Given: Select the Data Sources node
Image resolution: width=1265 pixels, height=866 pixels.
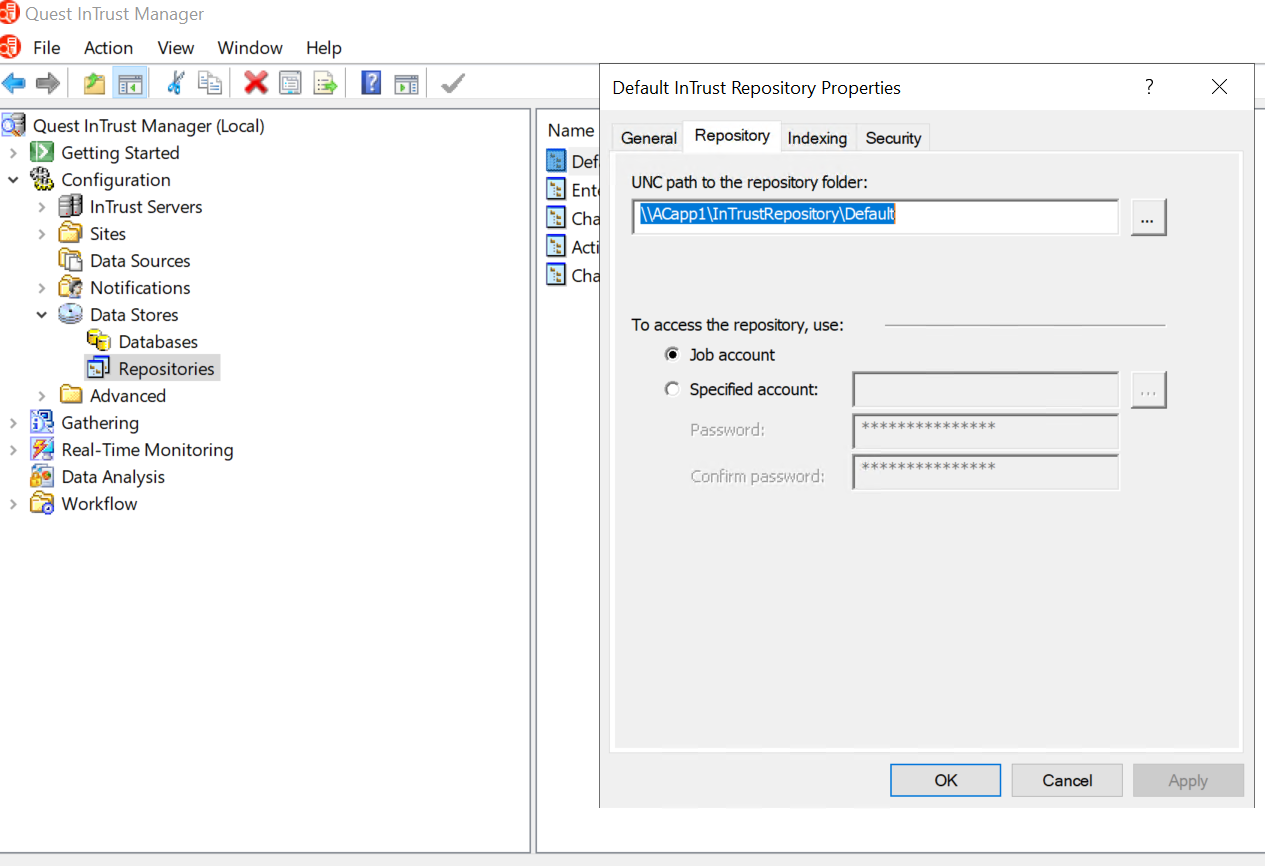Looking at the screenshot, I should click(140, 261).
